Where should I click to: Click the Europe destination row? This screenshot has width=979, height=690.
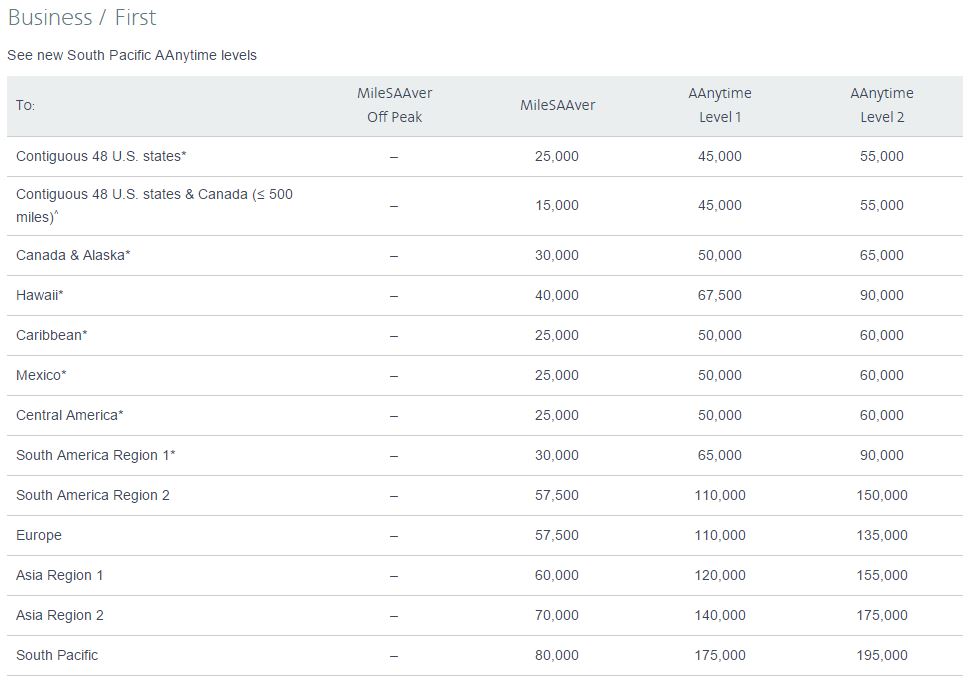(485, 535)
